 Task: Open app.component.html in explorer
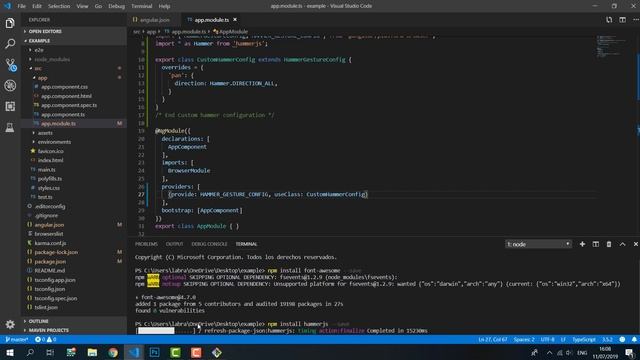click(x=74, y=96)
